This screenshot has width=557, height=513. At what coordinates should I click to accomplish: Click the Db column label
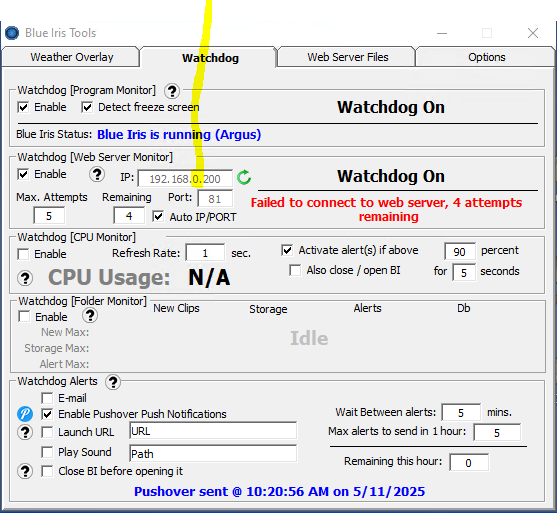tap(464, 308)
